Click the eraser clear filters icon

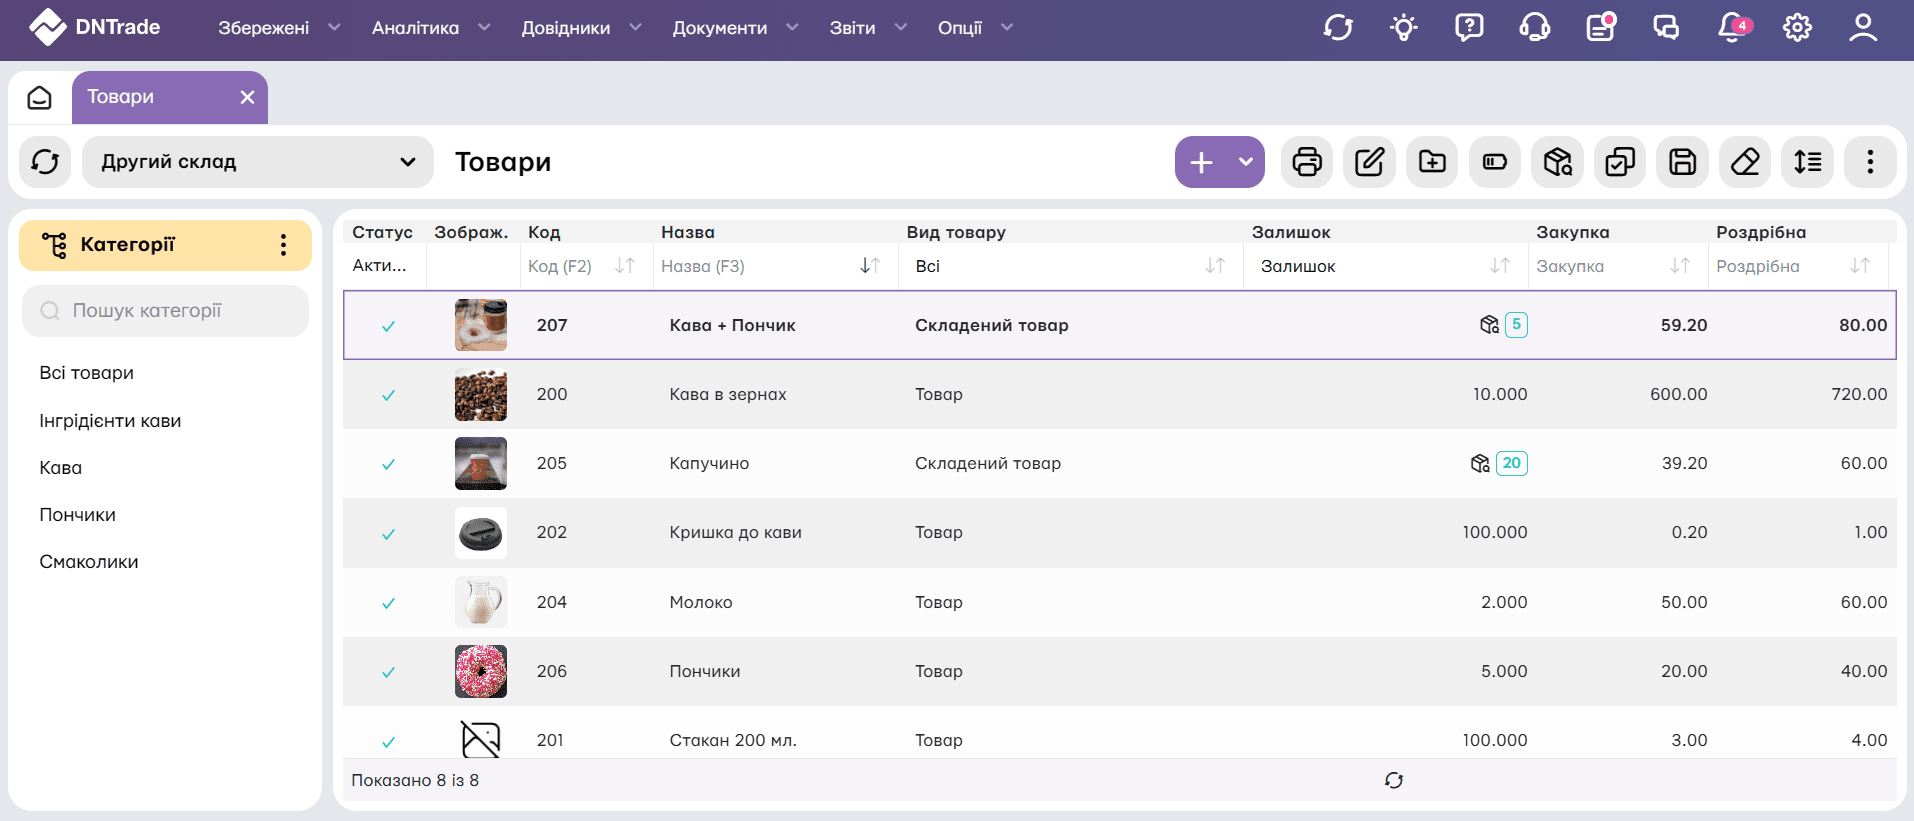[x=1745, y=162]
